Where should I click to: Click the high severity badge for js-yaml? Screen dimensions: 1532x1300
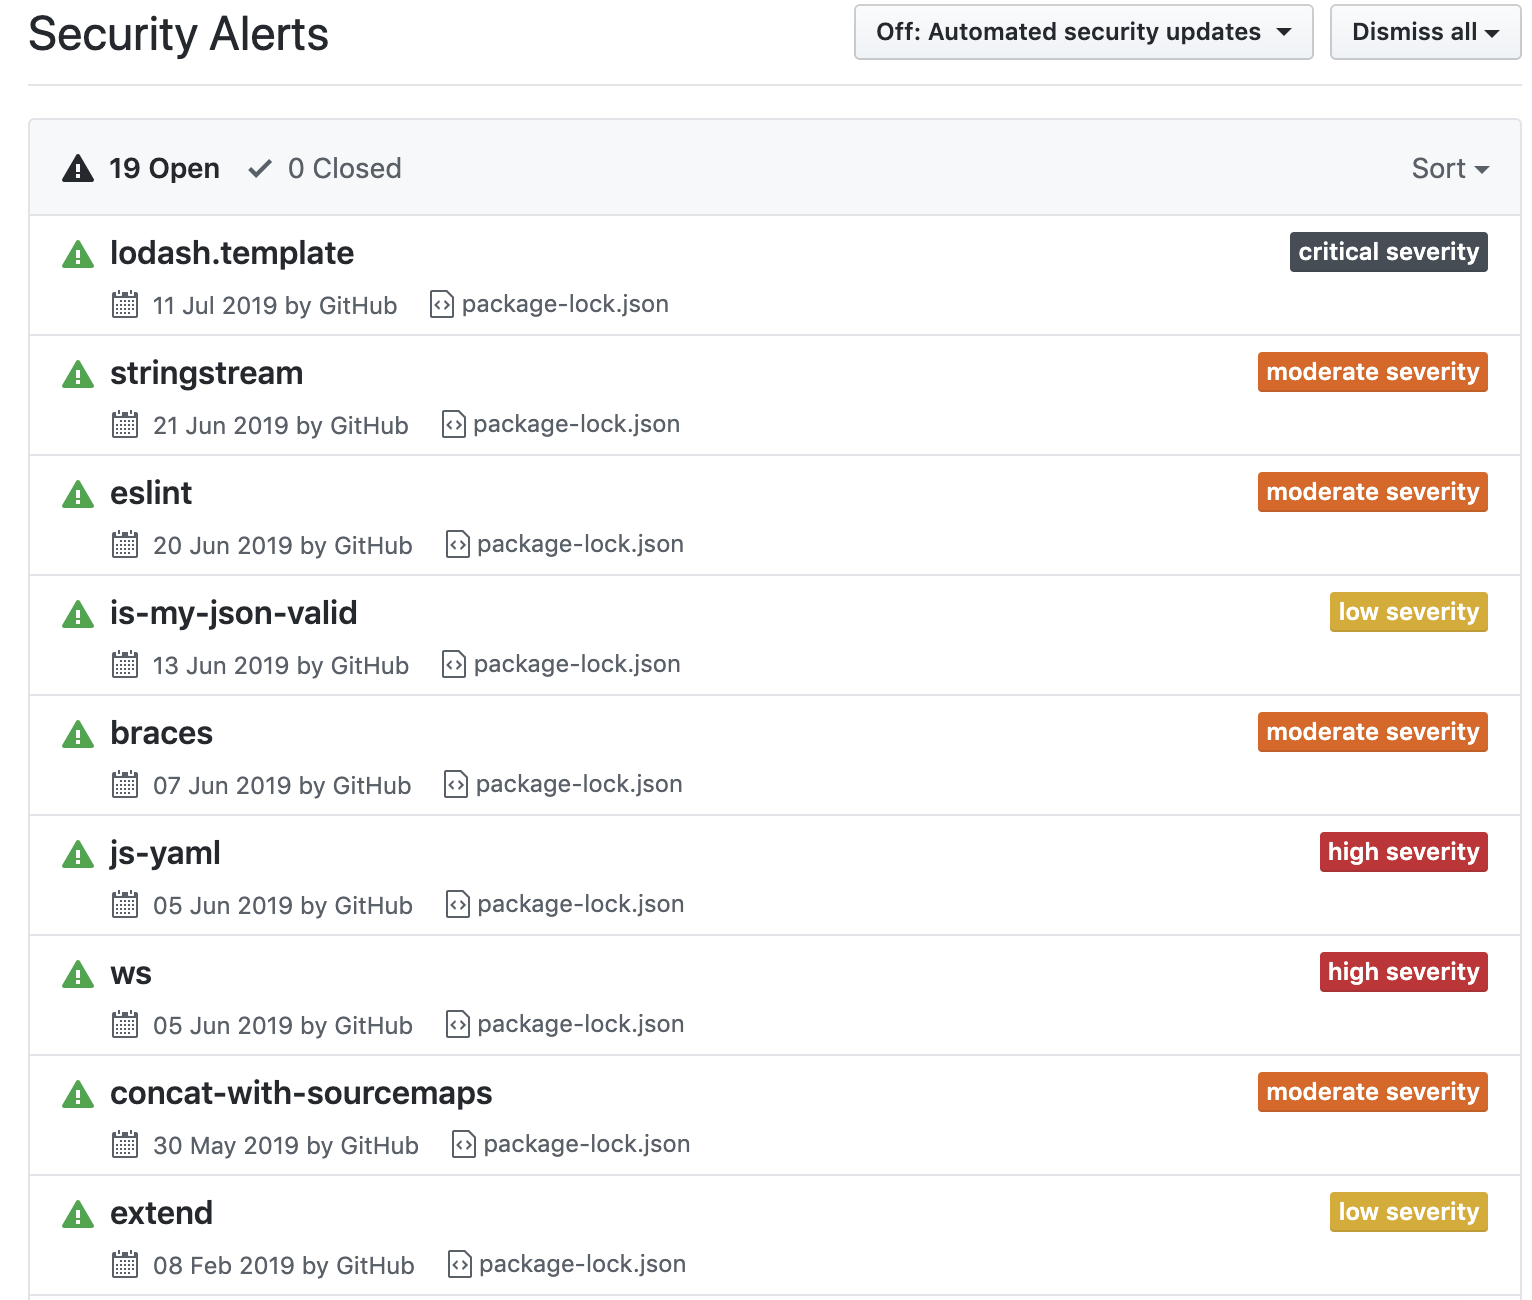click(1403, 852)
